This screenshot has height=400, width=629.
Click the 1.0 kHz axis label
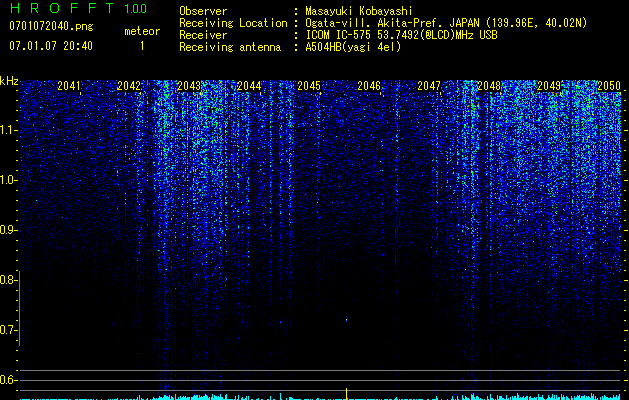coord(8,180)
